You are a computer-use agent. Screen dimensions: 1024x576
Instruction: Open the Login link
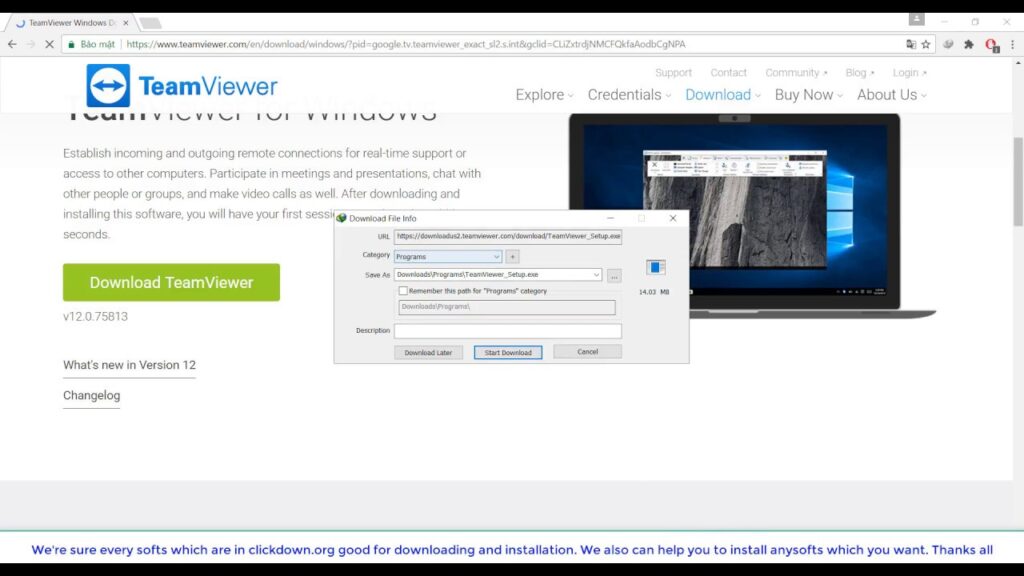tap(909, 72)
